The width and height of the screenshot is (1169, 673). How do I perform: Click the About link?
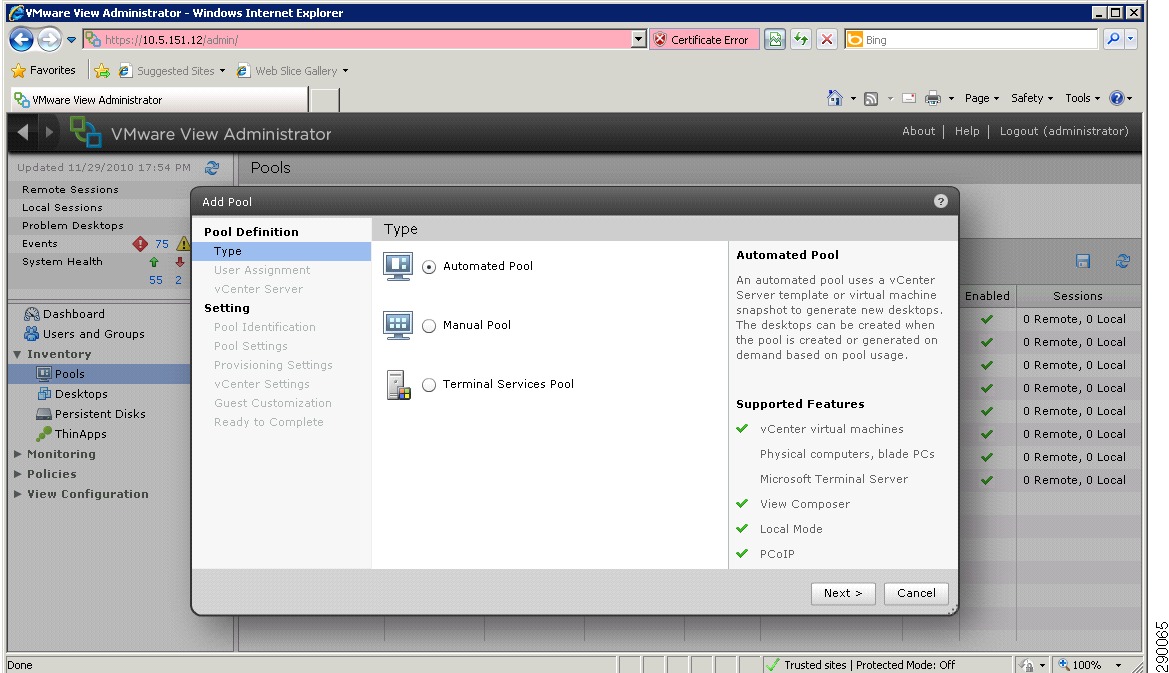tap(918, 131)
